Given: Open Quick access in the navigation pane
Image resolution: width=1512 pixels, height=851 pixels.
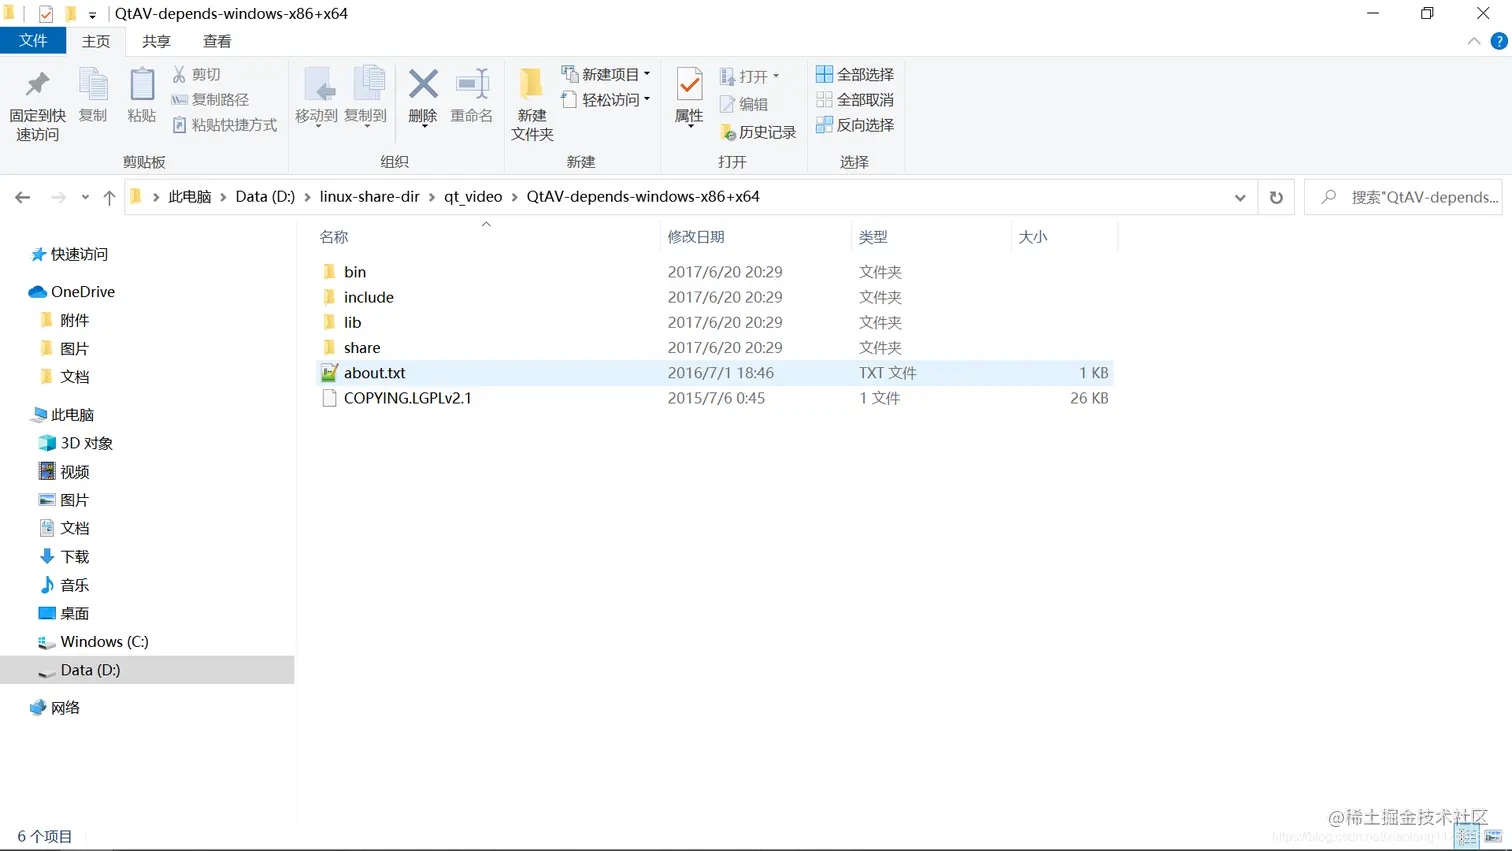Looking at the screenshot, I should coord(69,254).
